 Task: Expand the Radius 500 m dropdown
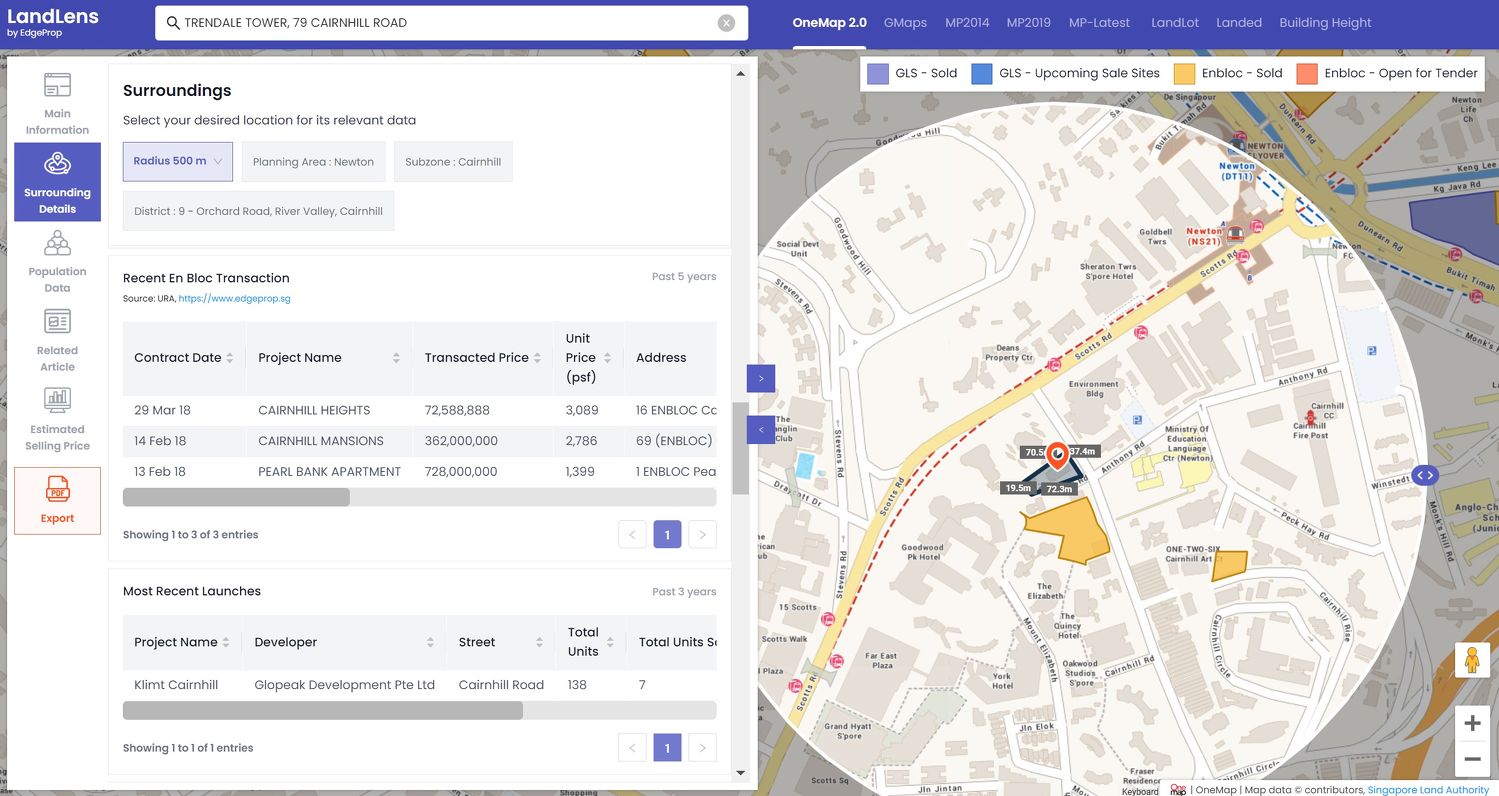[178, 161]
